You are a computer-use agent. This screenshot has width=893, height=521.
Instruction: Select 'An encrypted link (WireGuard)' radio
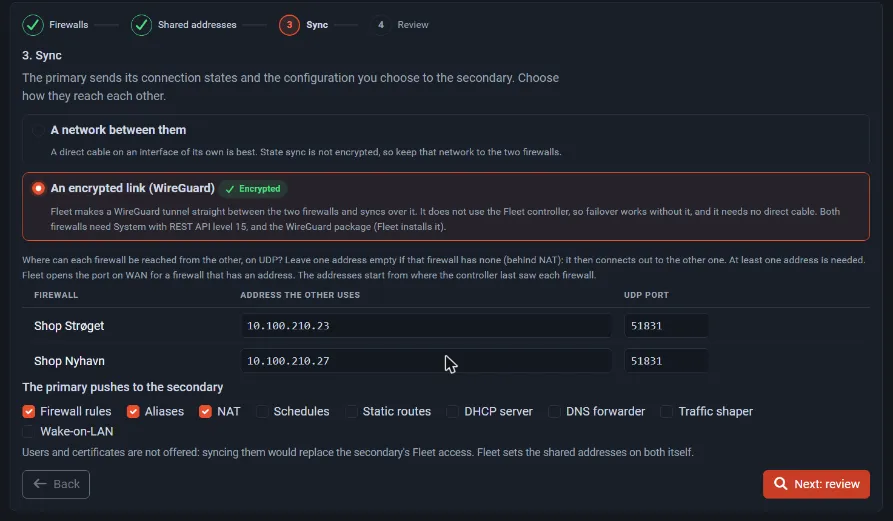[x=38, y=188]
